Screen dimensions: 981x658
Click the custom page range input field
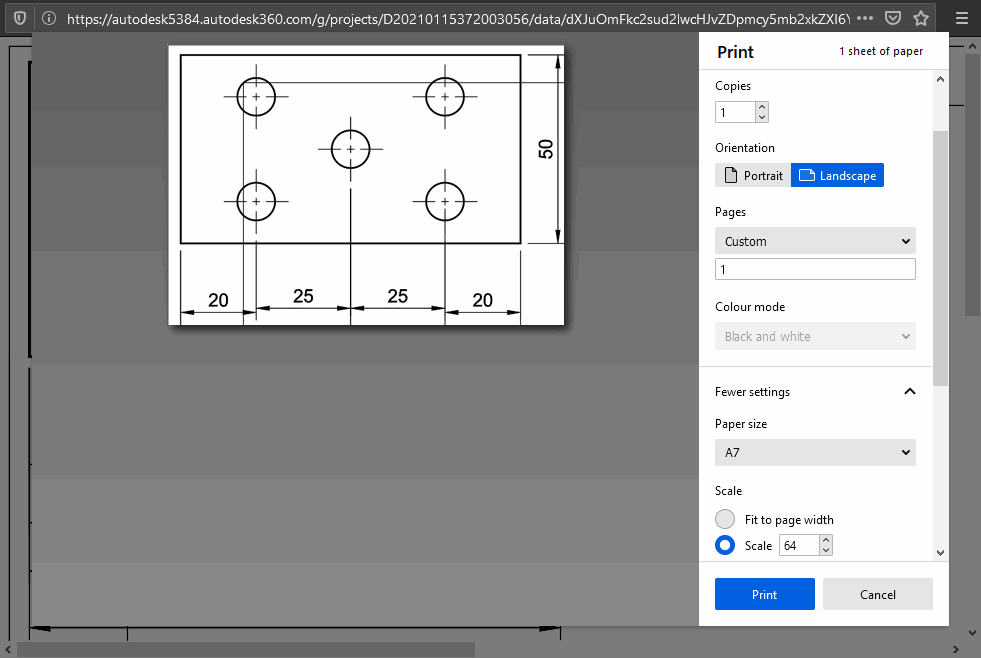click(815, 269)
